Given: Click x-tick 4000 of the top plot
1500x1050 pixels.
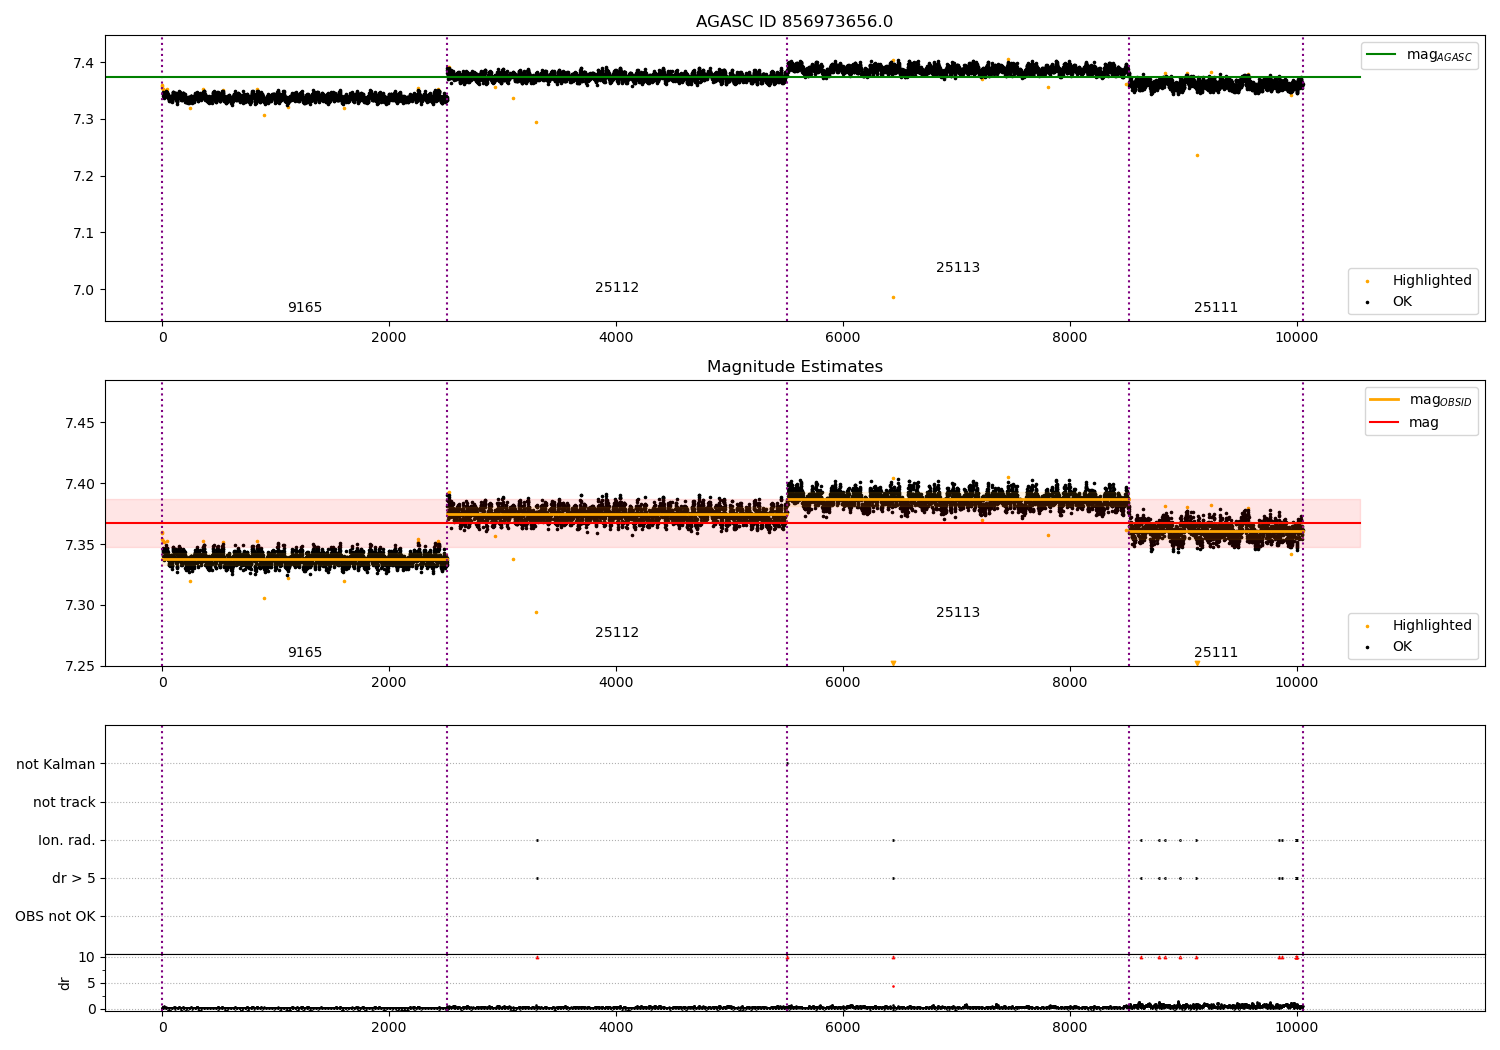Looking at the screenshot, I should 616,338.
